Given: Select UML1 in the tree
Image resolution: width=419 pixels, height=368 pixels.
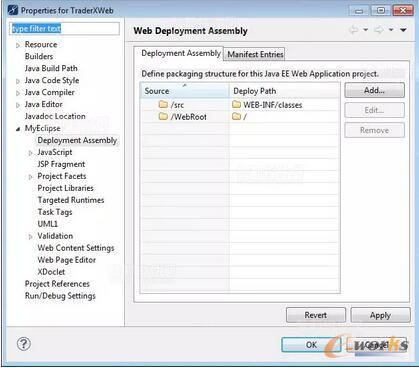Looking at the screenshot, I should [47, 224].
